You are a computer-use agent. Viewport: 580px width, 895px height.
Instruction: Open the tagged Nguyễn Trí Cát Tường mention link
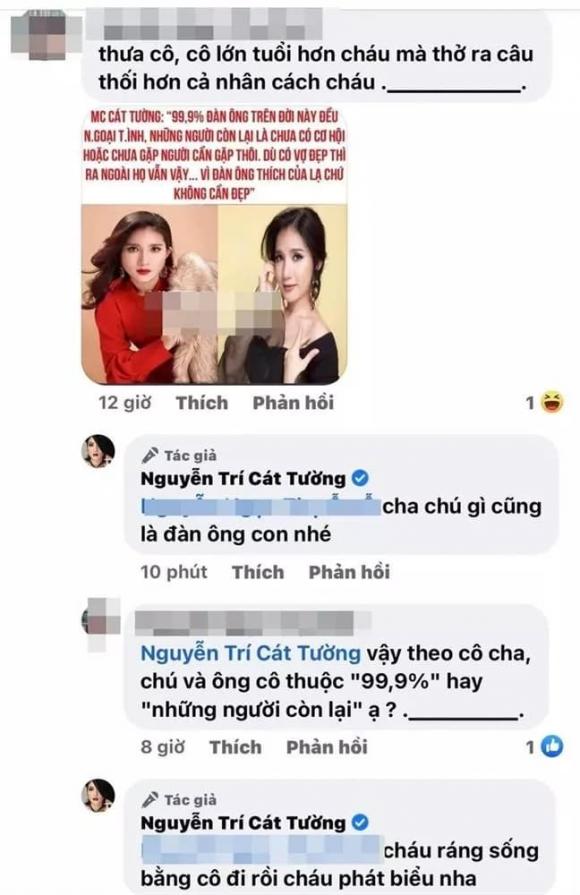coord(251,653)
